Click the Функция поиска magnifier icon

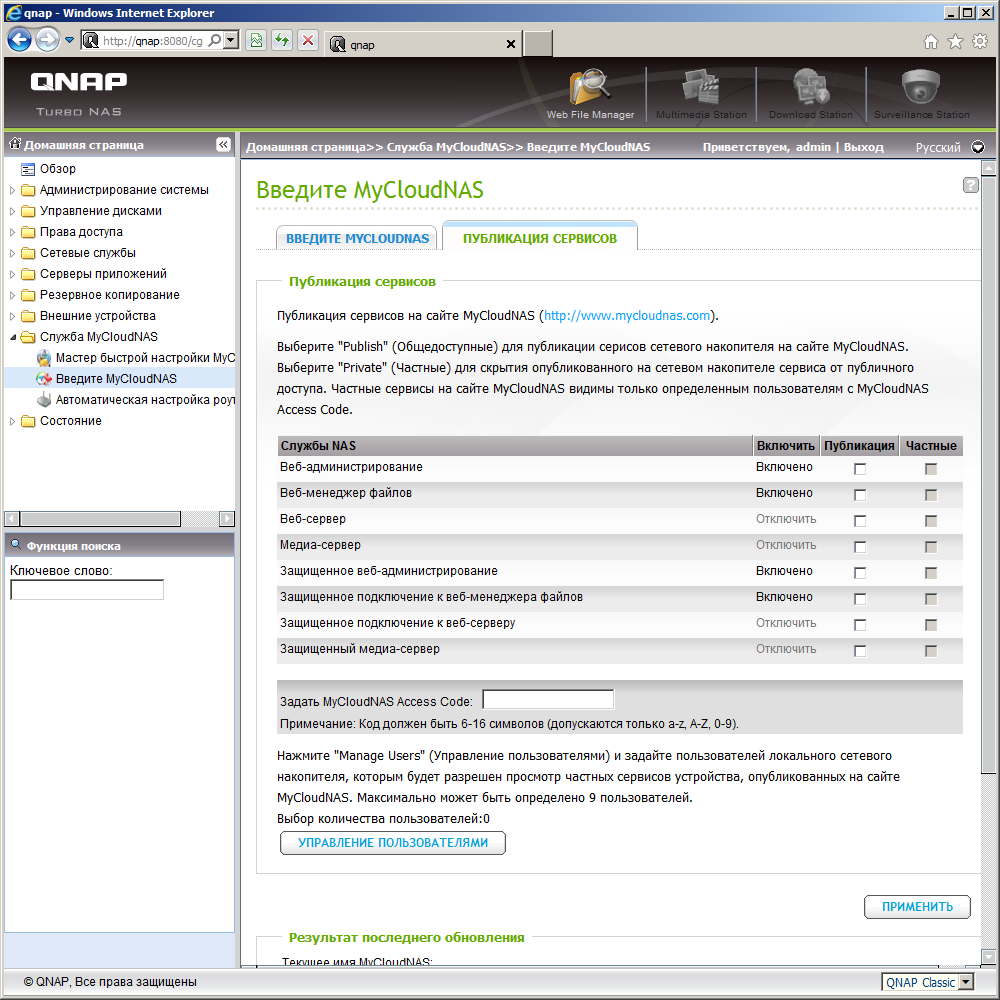[x=16, y=545]
